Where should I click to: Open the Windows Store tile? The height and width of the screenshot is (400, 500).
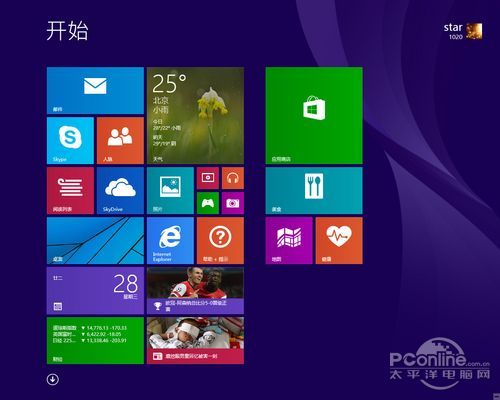pyautogui.click(x=314, y=116)
